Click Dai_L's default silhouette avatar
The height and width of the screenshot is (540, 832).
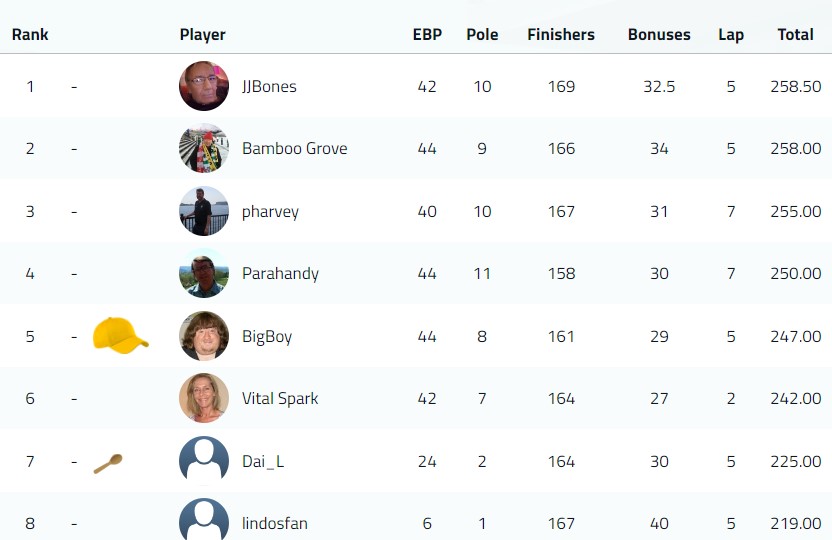204,460
